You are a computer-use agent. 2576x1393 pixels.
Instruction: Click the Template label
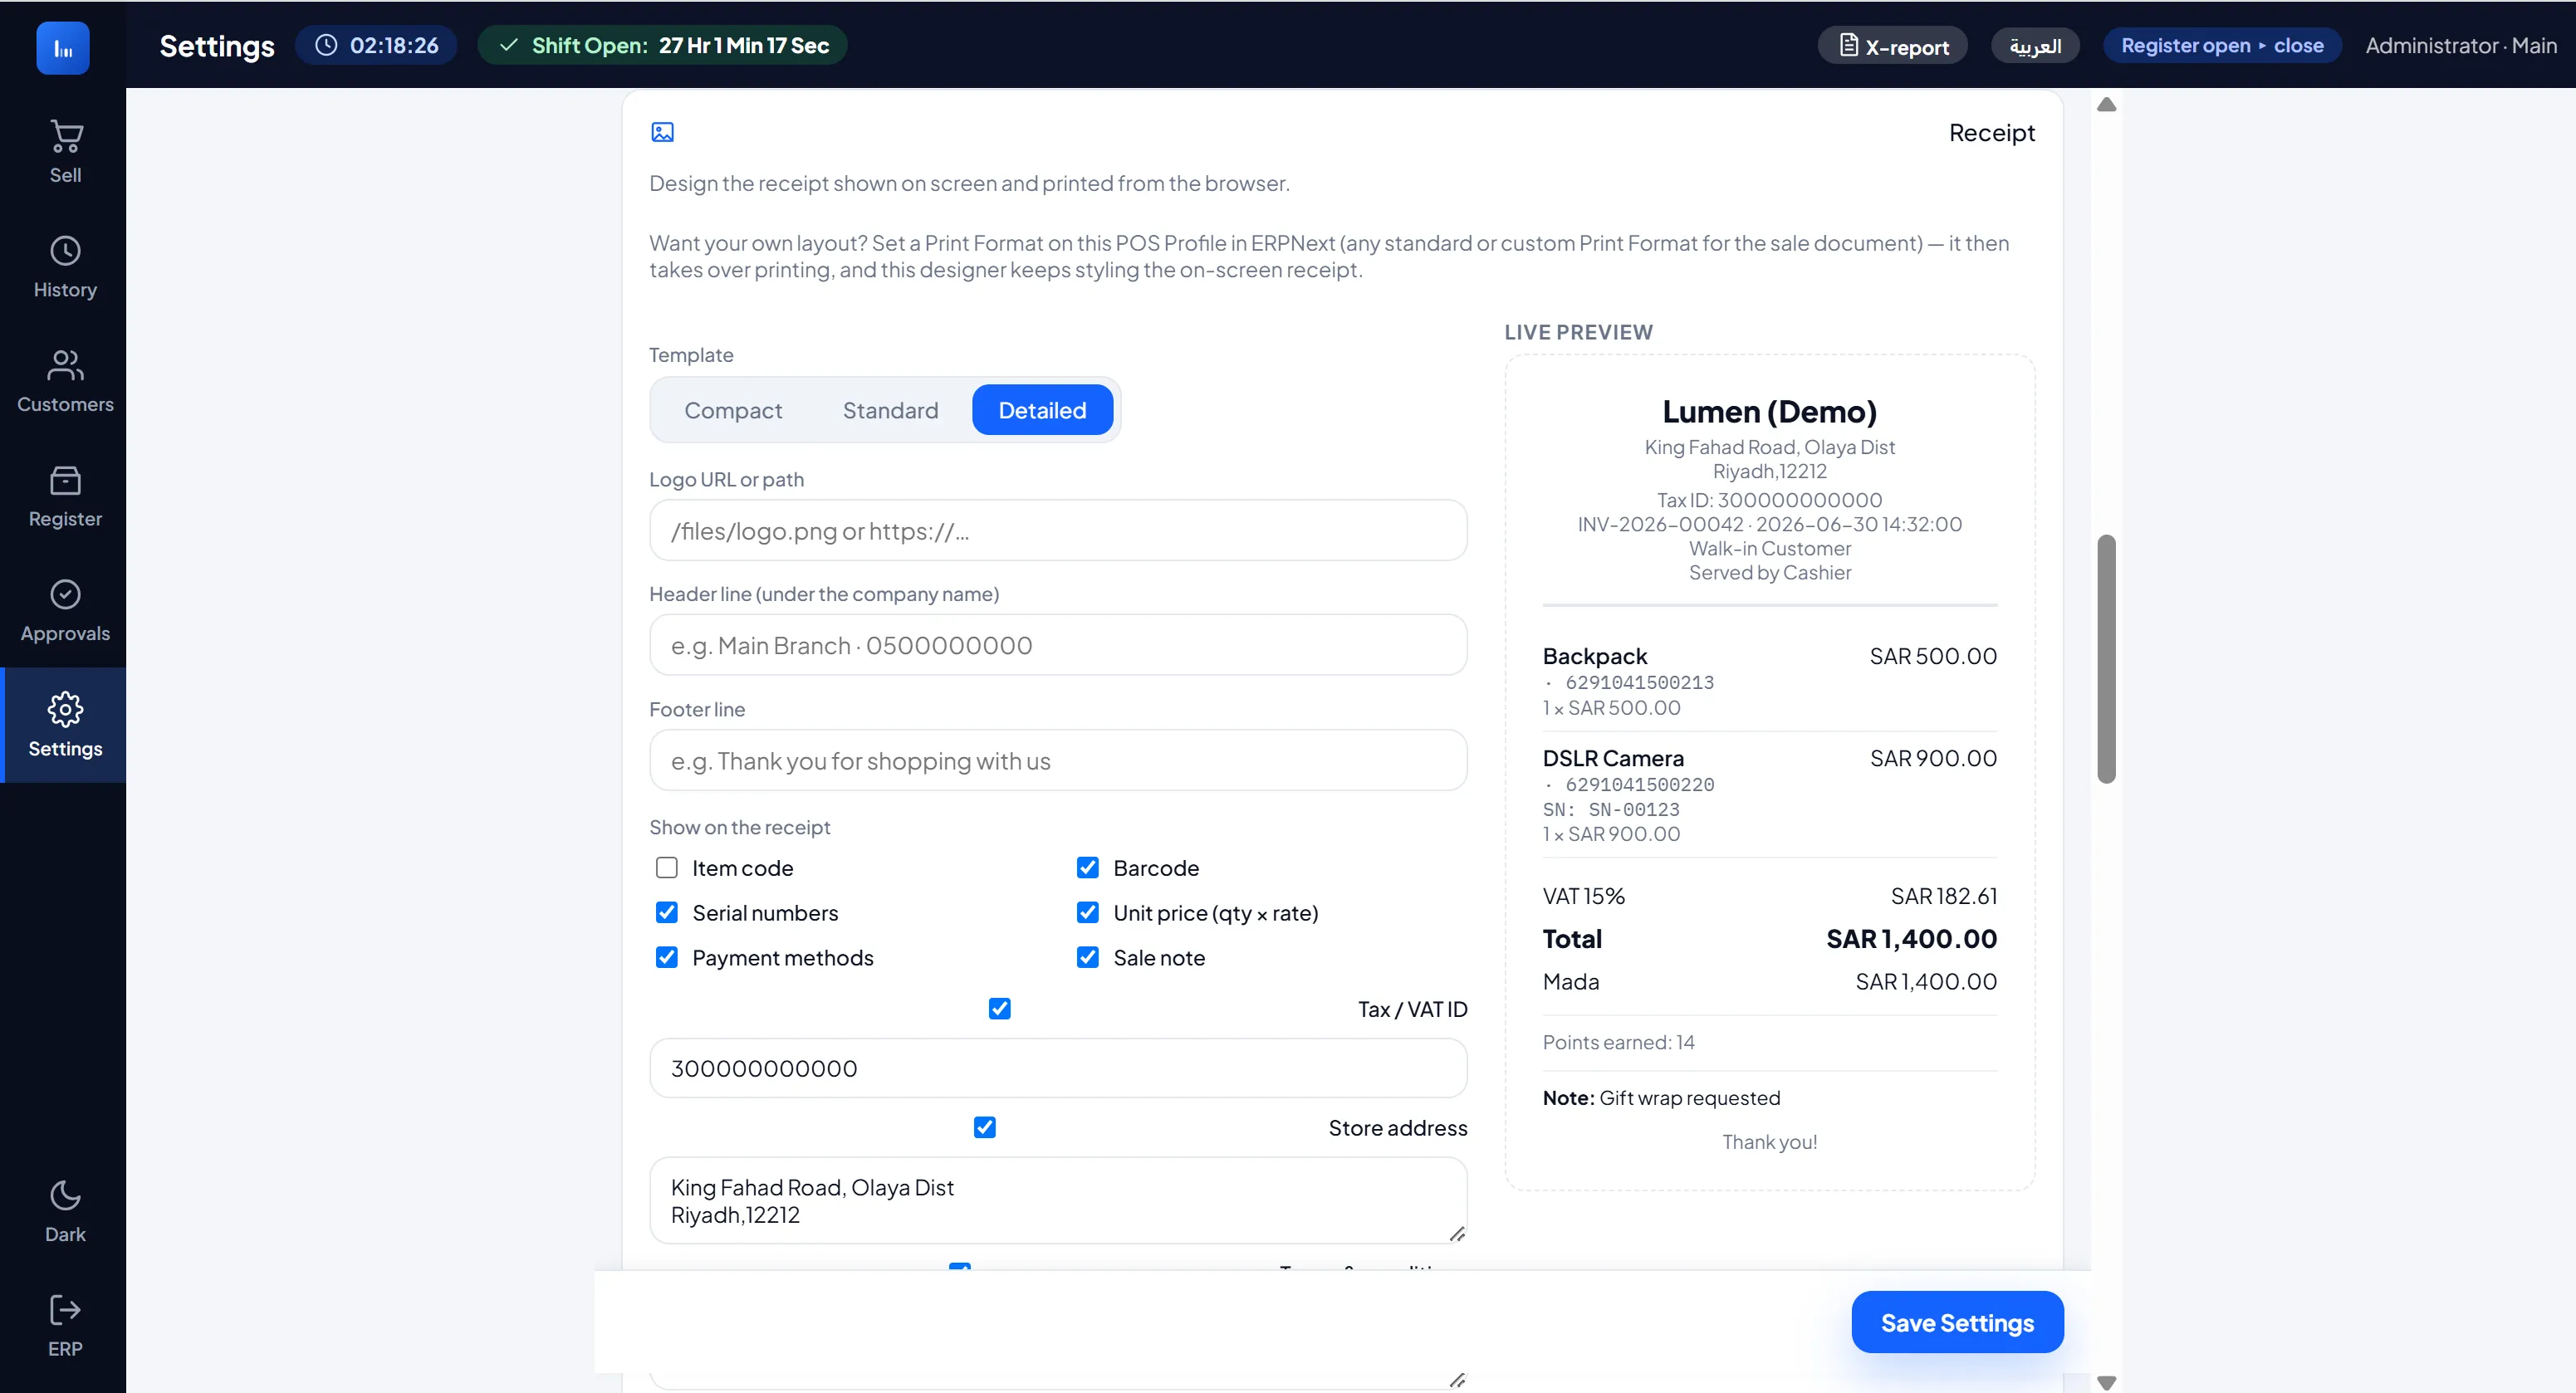coord(691,355)
